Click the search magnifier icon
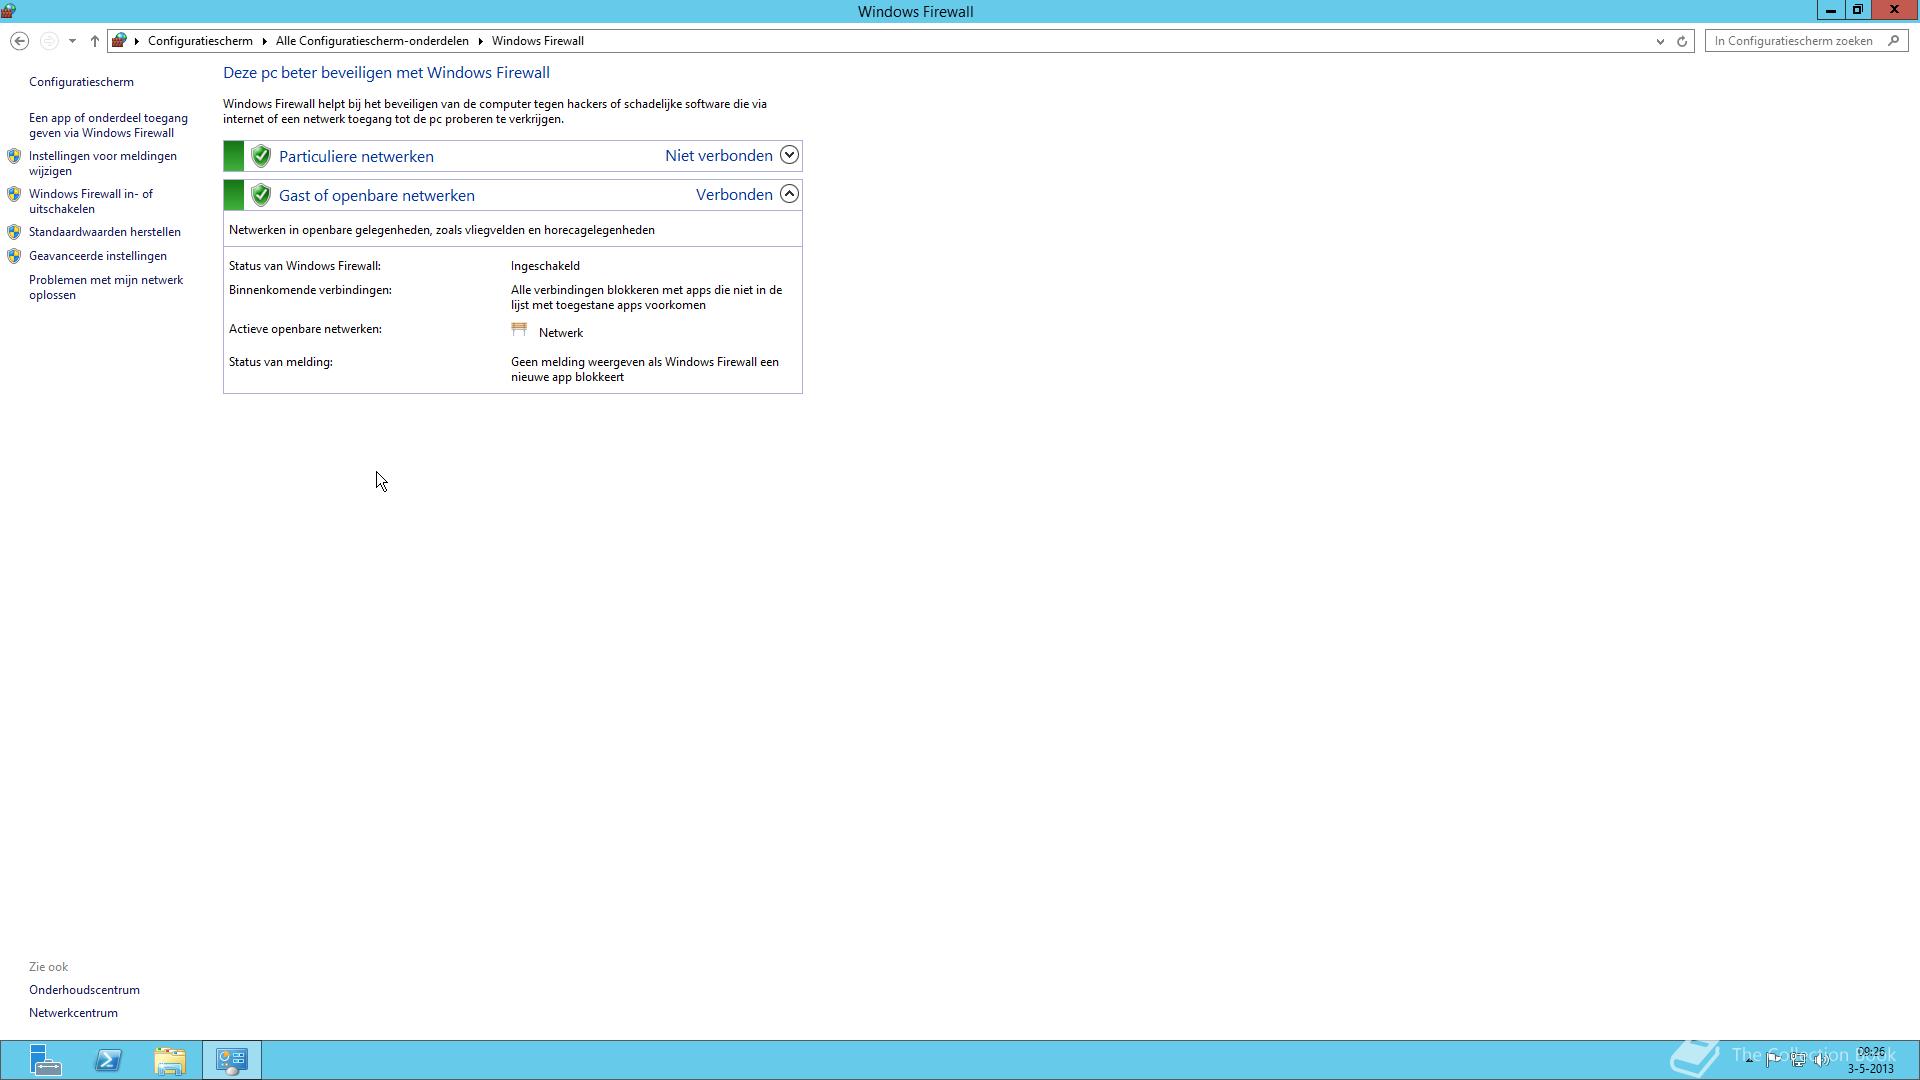The width and height of the screenshot is (1920, 1080). 1893,41
